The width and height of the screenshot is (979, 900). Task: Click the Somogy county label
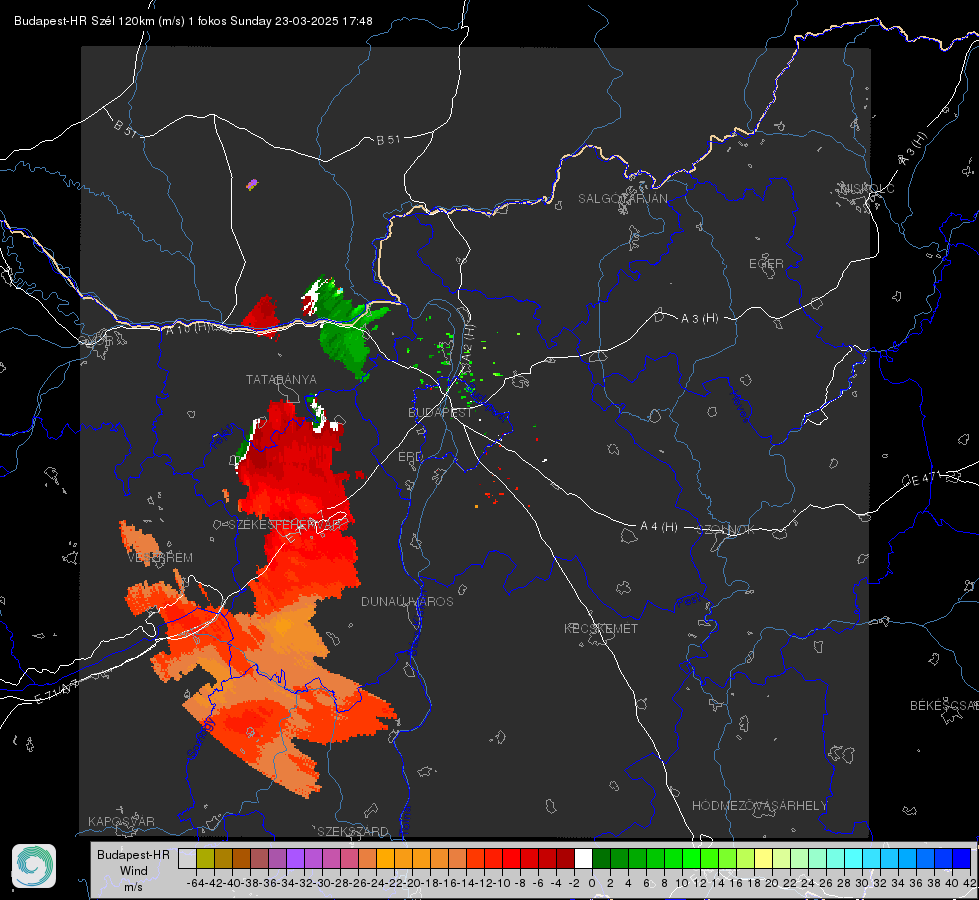point(201,738)
